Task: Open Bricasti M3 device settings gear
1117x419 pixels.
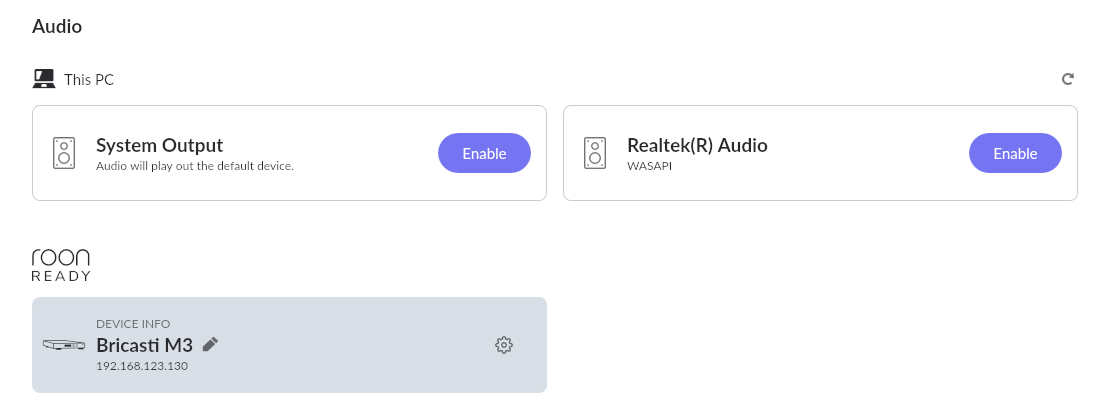Action: tap(504, 345)
